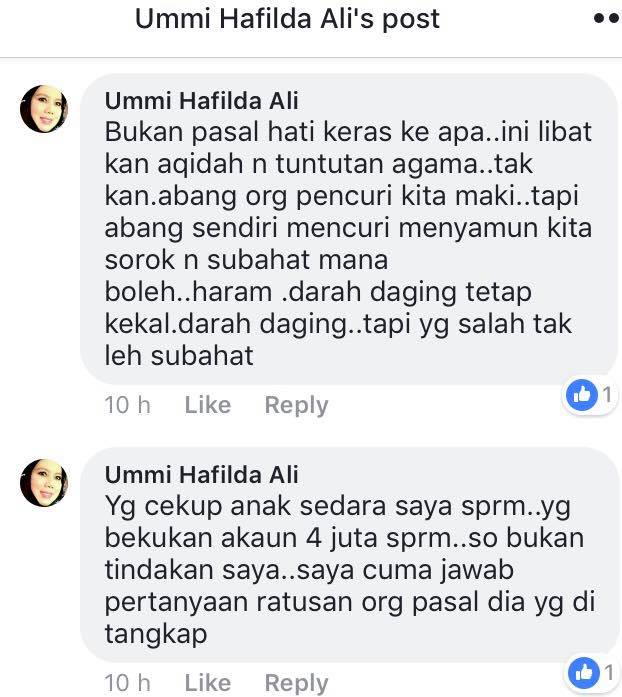The width and height of the screenshot is (622, 697).
Task: View reaction count on the aqidah comment
Action: click(x=607, y=394)
